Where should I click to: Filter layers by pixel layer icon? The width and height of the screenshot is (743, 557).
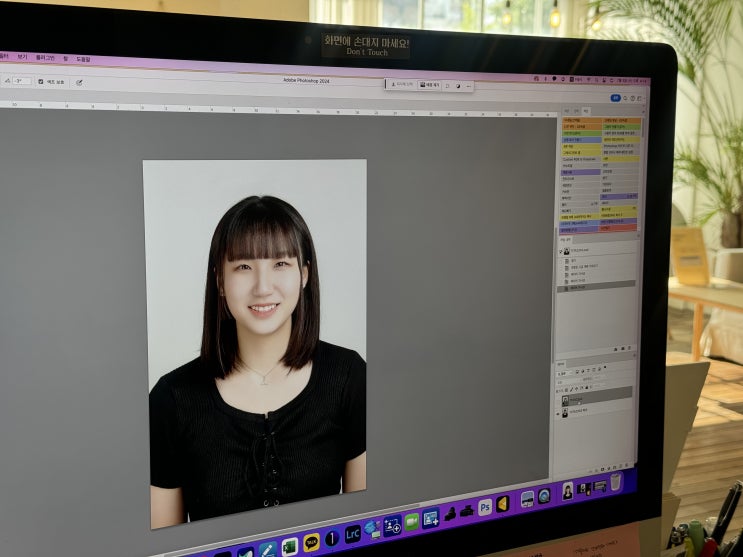pos(579,371)
